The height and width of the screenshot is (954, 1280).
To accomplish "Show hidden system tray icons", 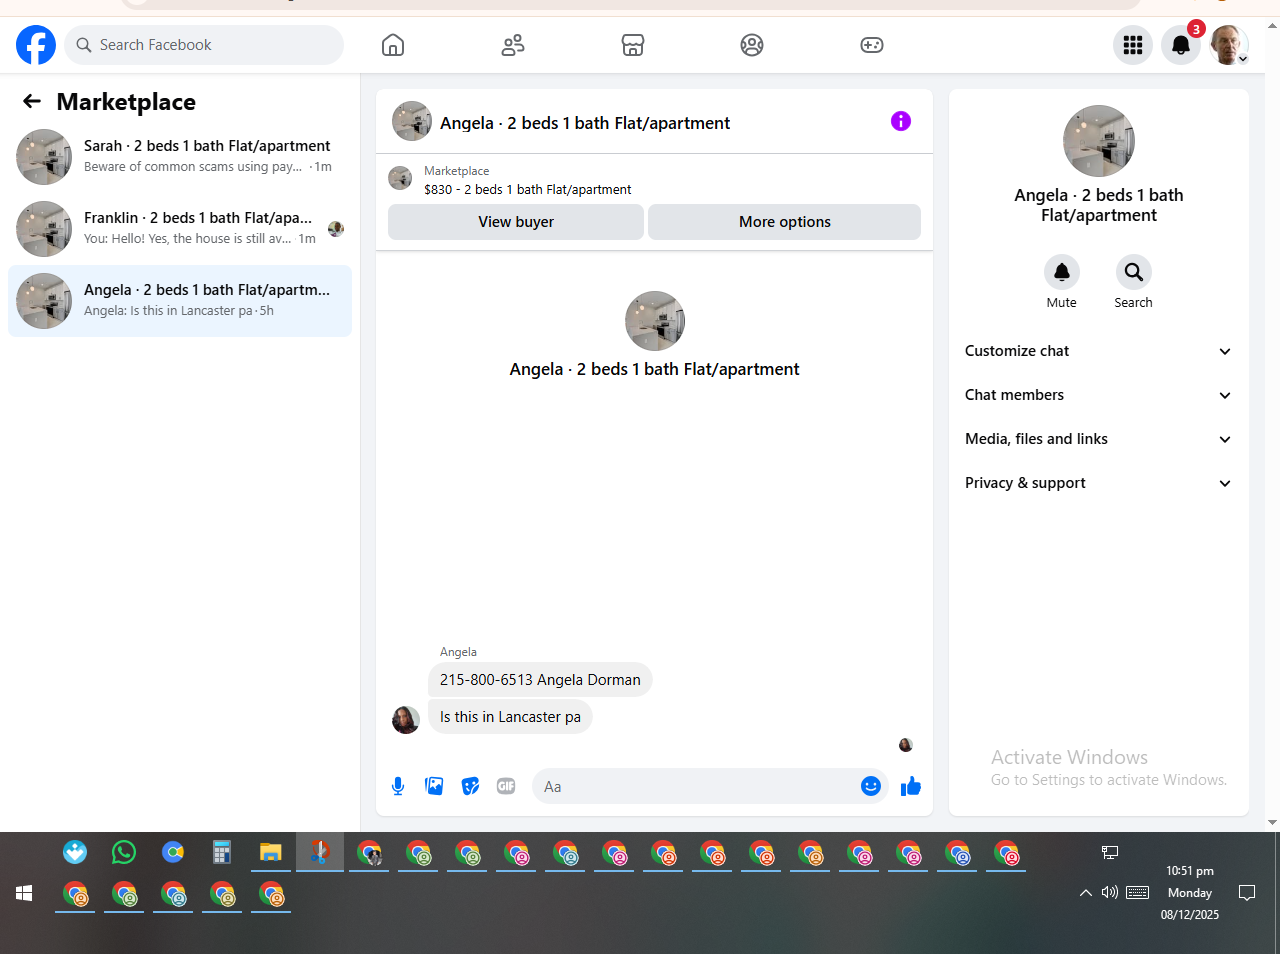I will pos(1086,893).
